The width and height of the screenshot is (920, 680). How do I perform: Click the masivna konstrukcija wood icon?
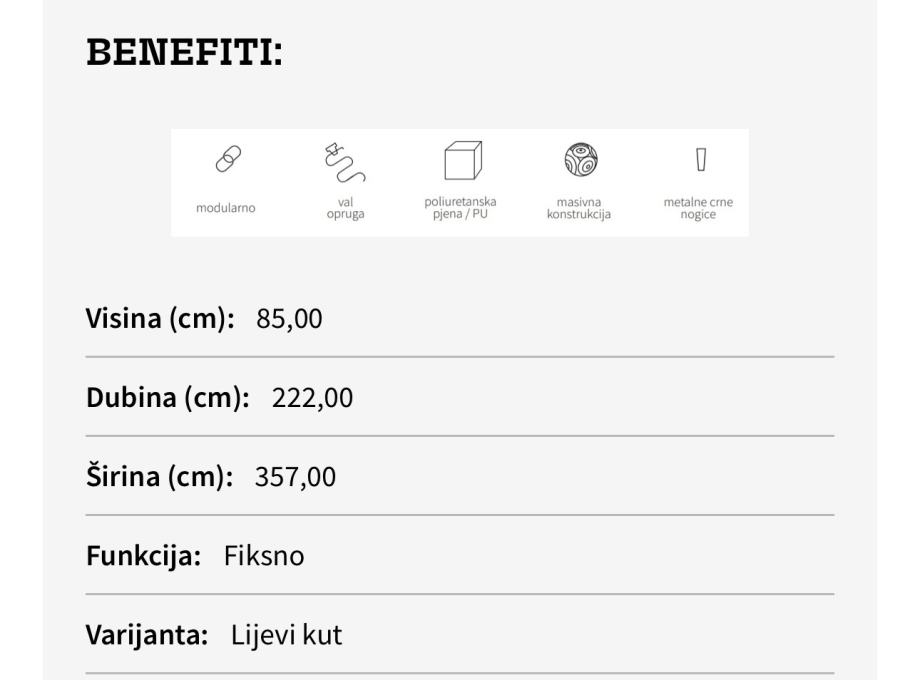point(578,161)
